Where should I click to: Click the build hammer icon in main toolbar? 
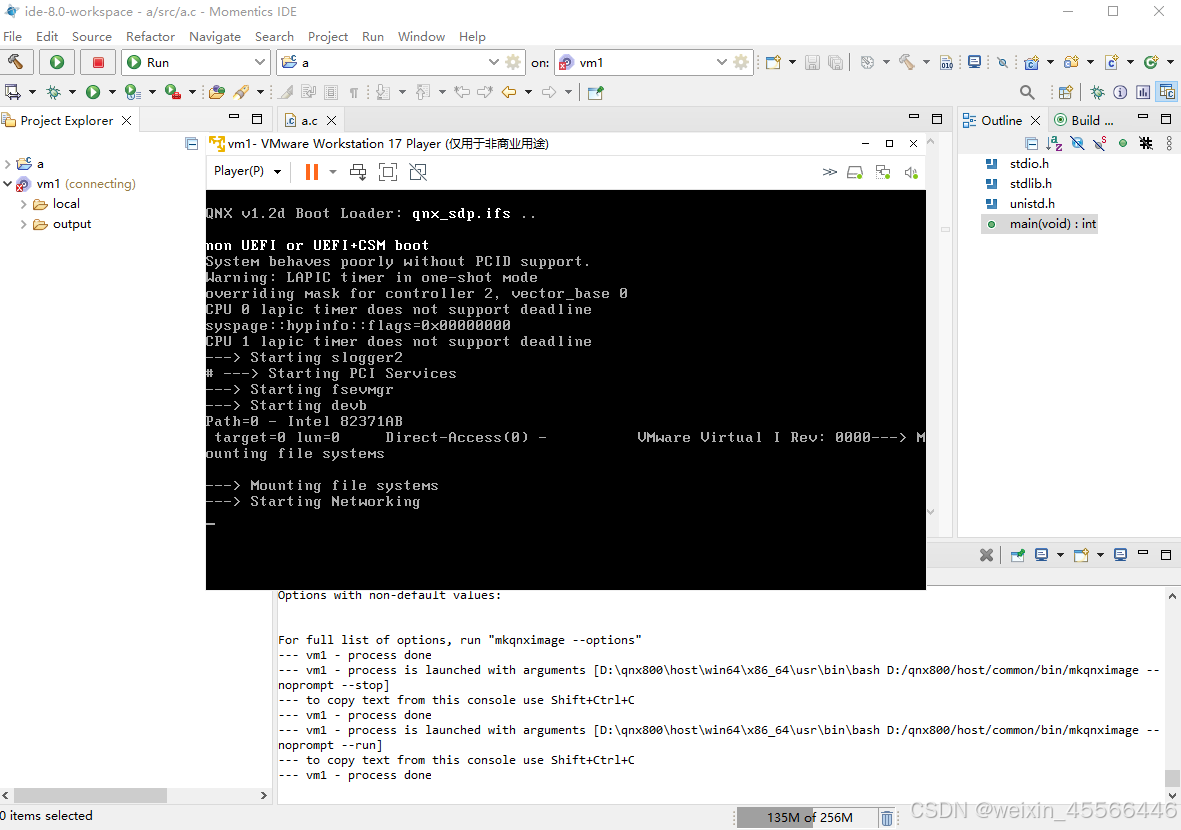coord(907,63)
